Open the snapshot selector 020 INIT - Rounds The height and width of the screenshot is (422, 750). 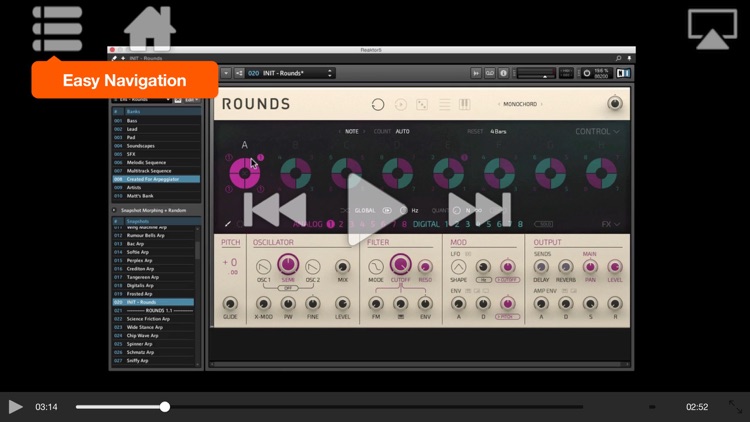pos(290,73)
